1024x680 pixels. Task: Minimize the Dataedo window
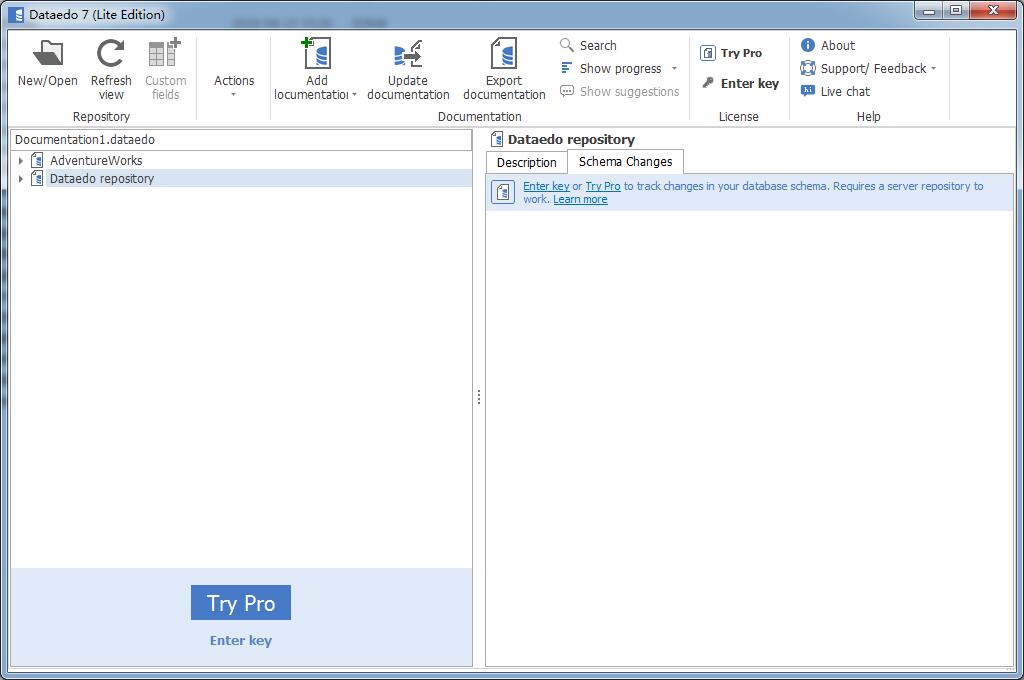coord(929,11)
